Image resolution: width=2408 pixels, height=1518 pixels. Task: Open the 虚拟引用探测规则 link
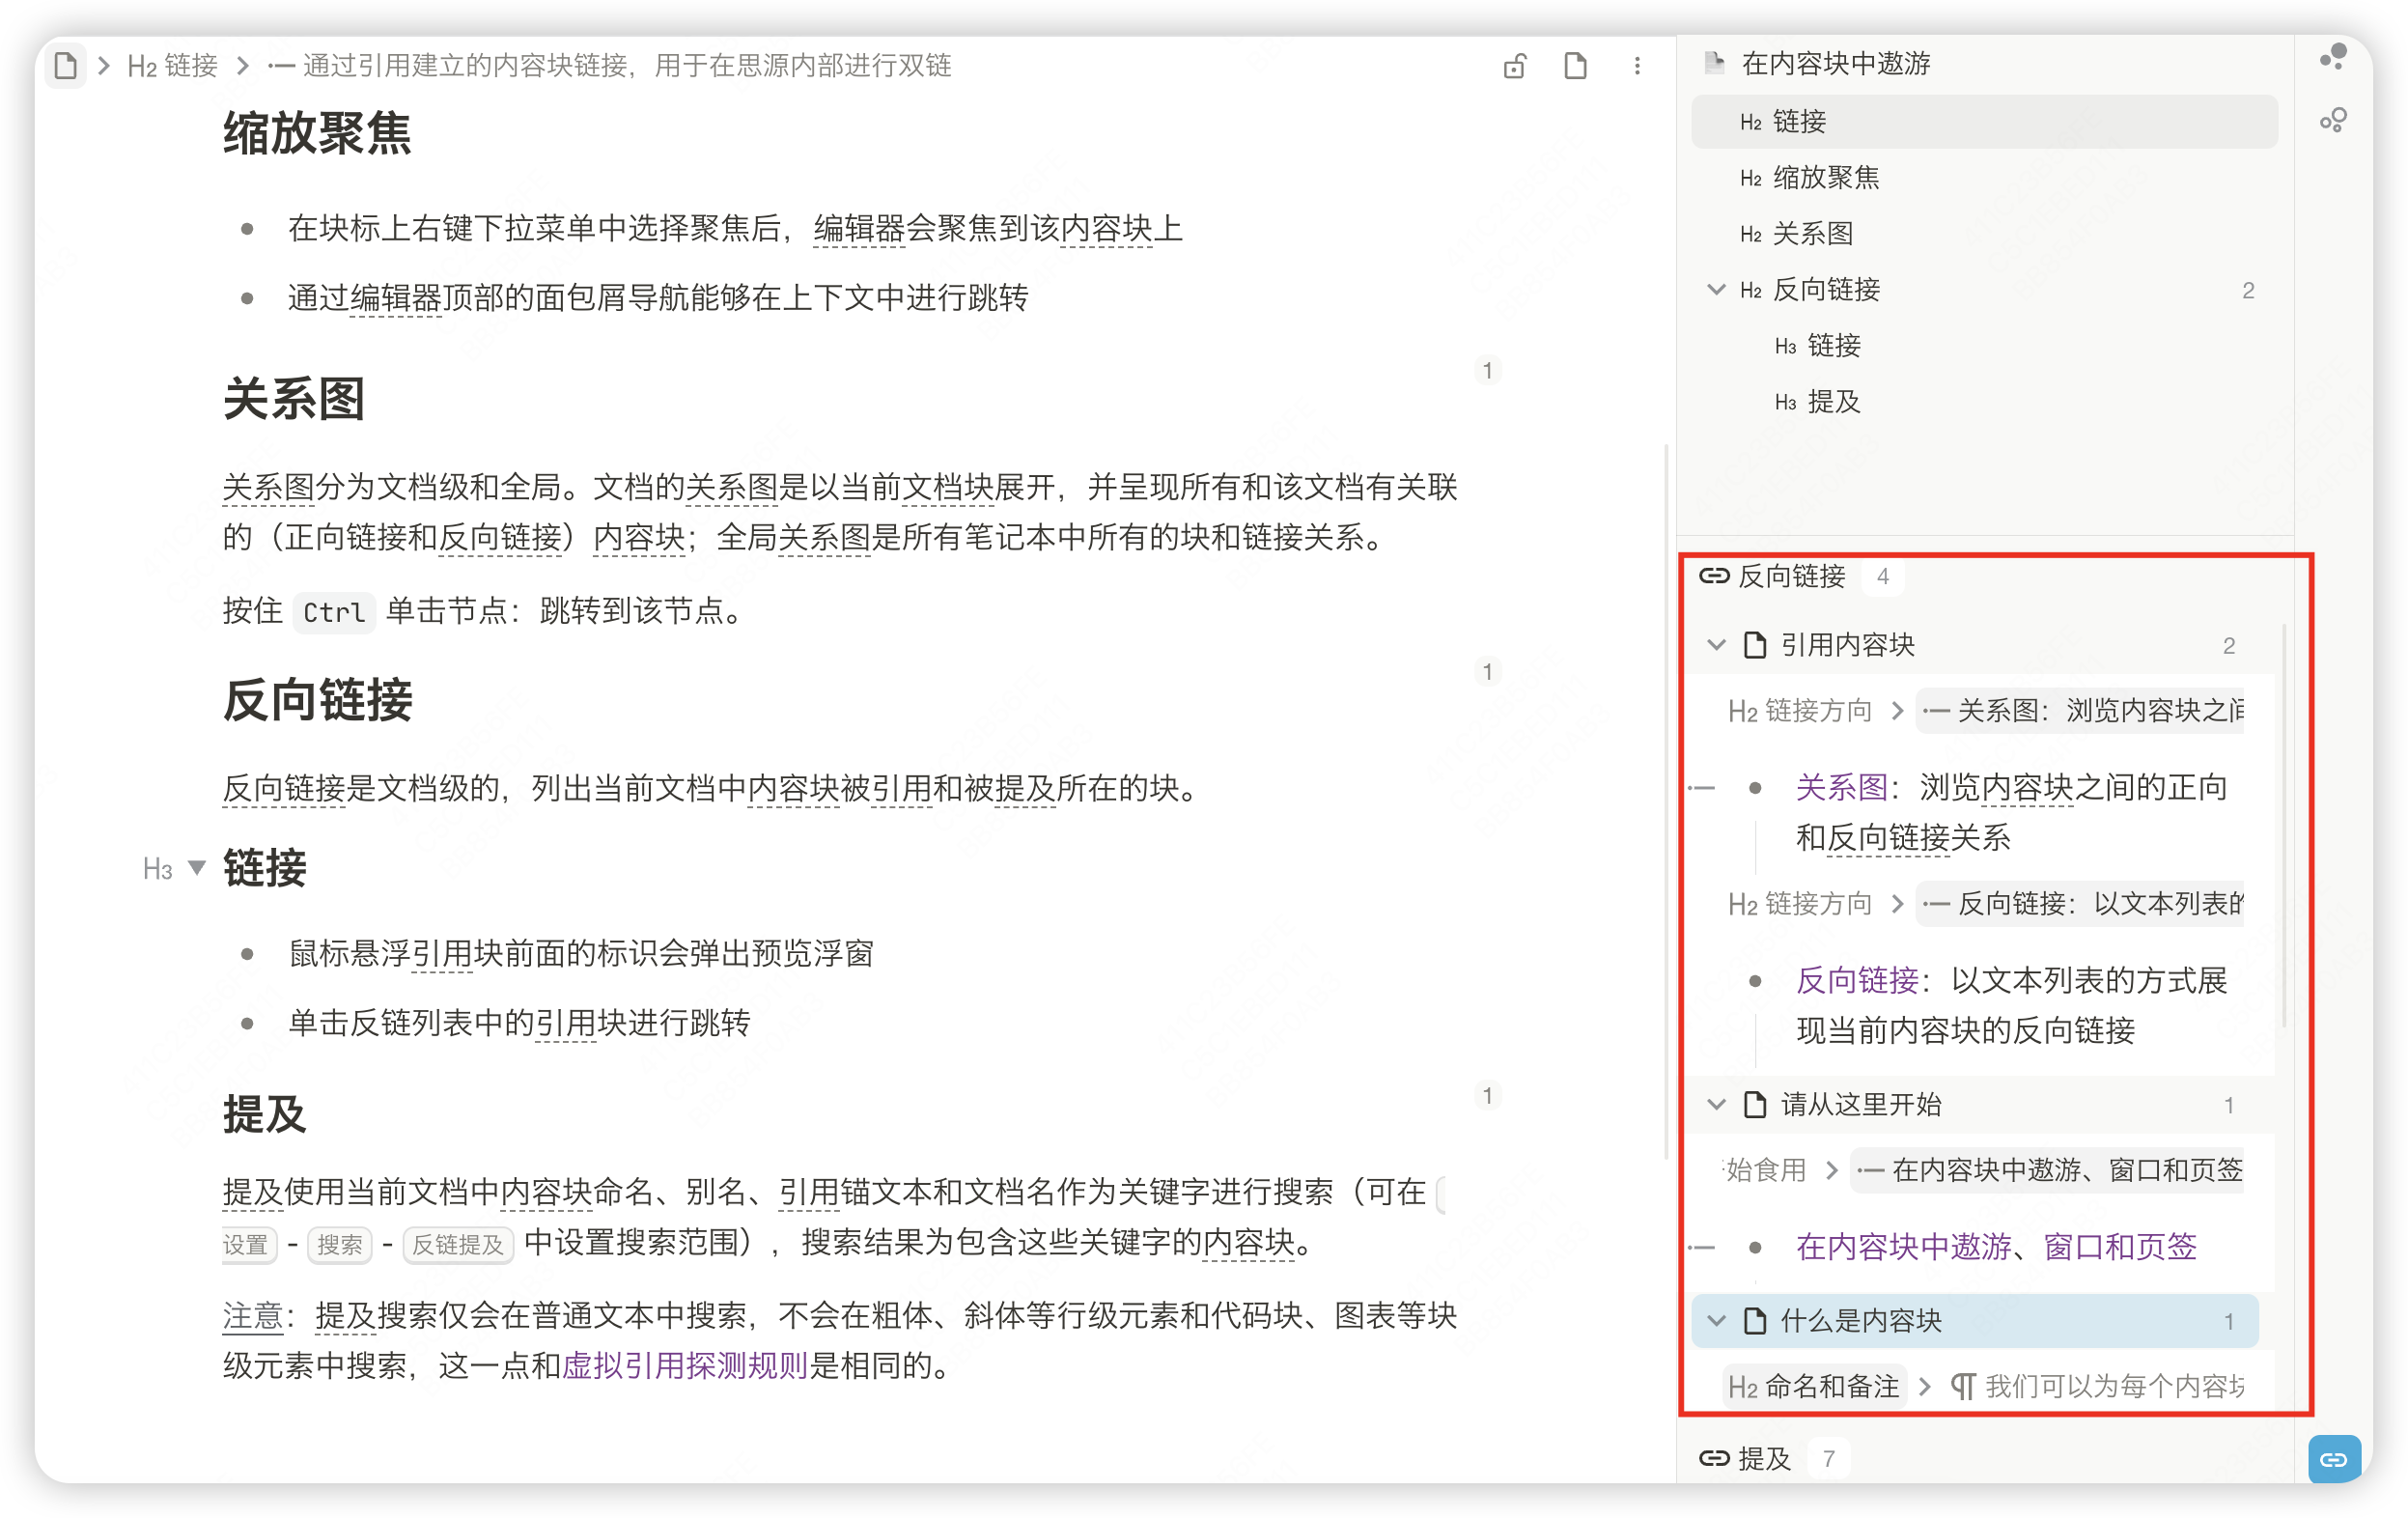[x=684, y=1365]
